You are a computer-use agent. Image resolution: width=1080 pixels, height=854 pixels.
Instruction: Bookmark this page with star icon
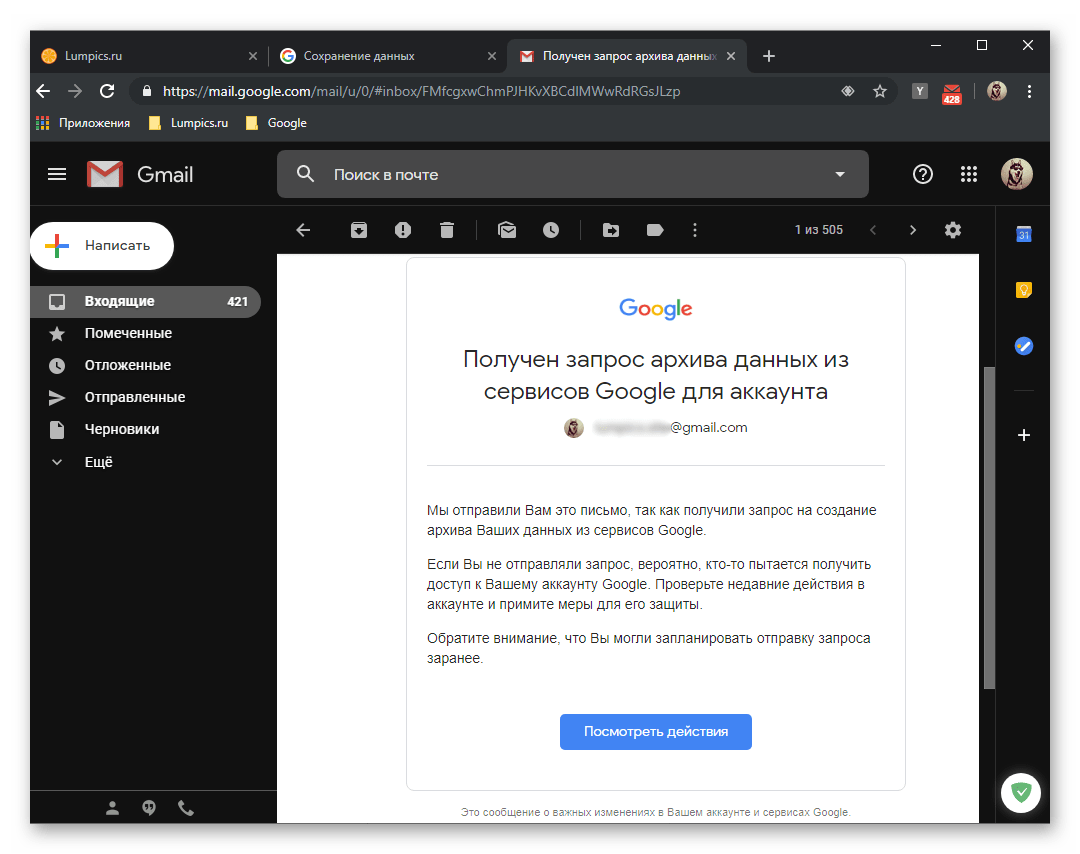(x=880, y=91)
